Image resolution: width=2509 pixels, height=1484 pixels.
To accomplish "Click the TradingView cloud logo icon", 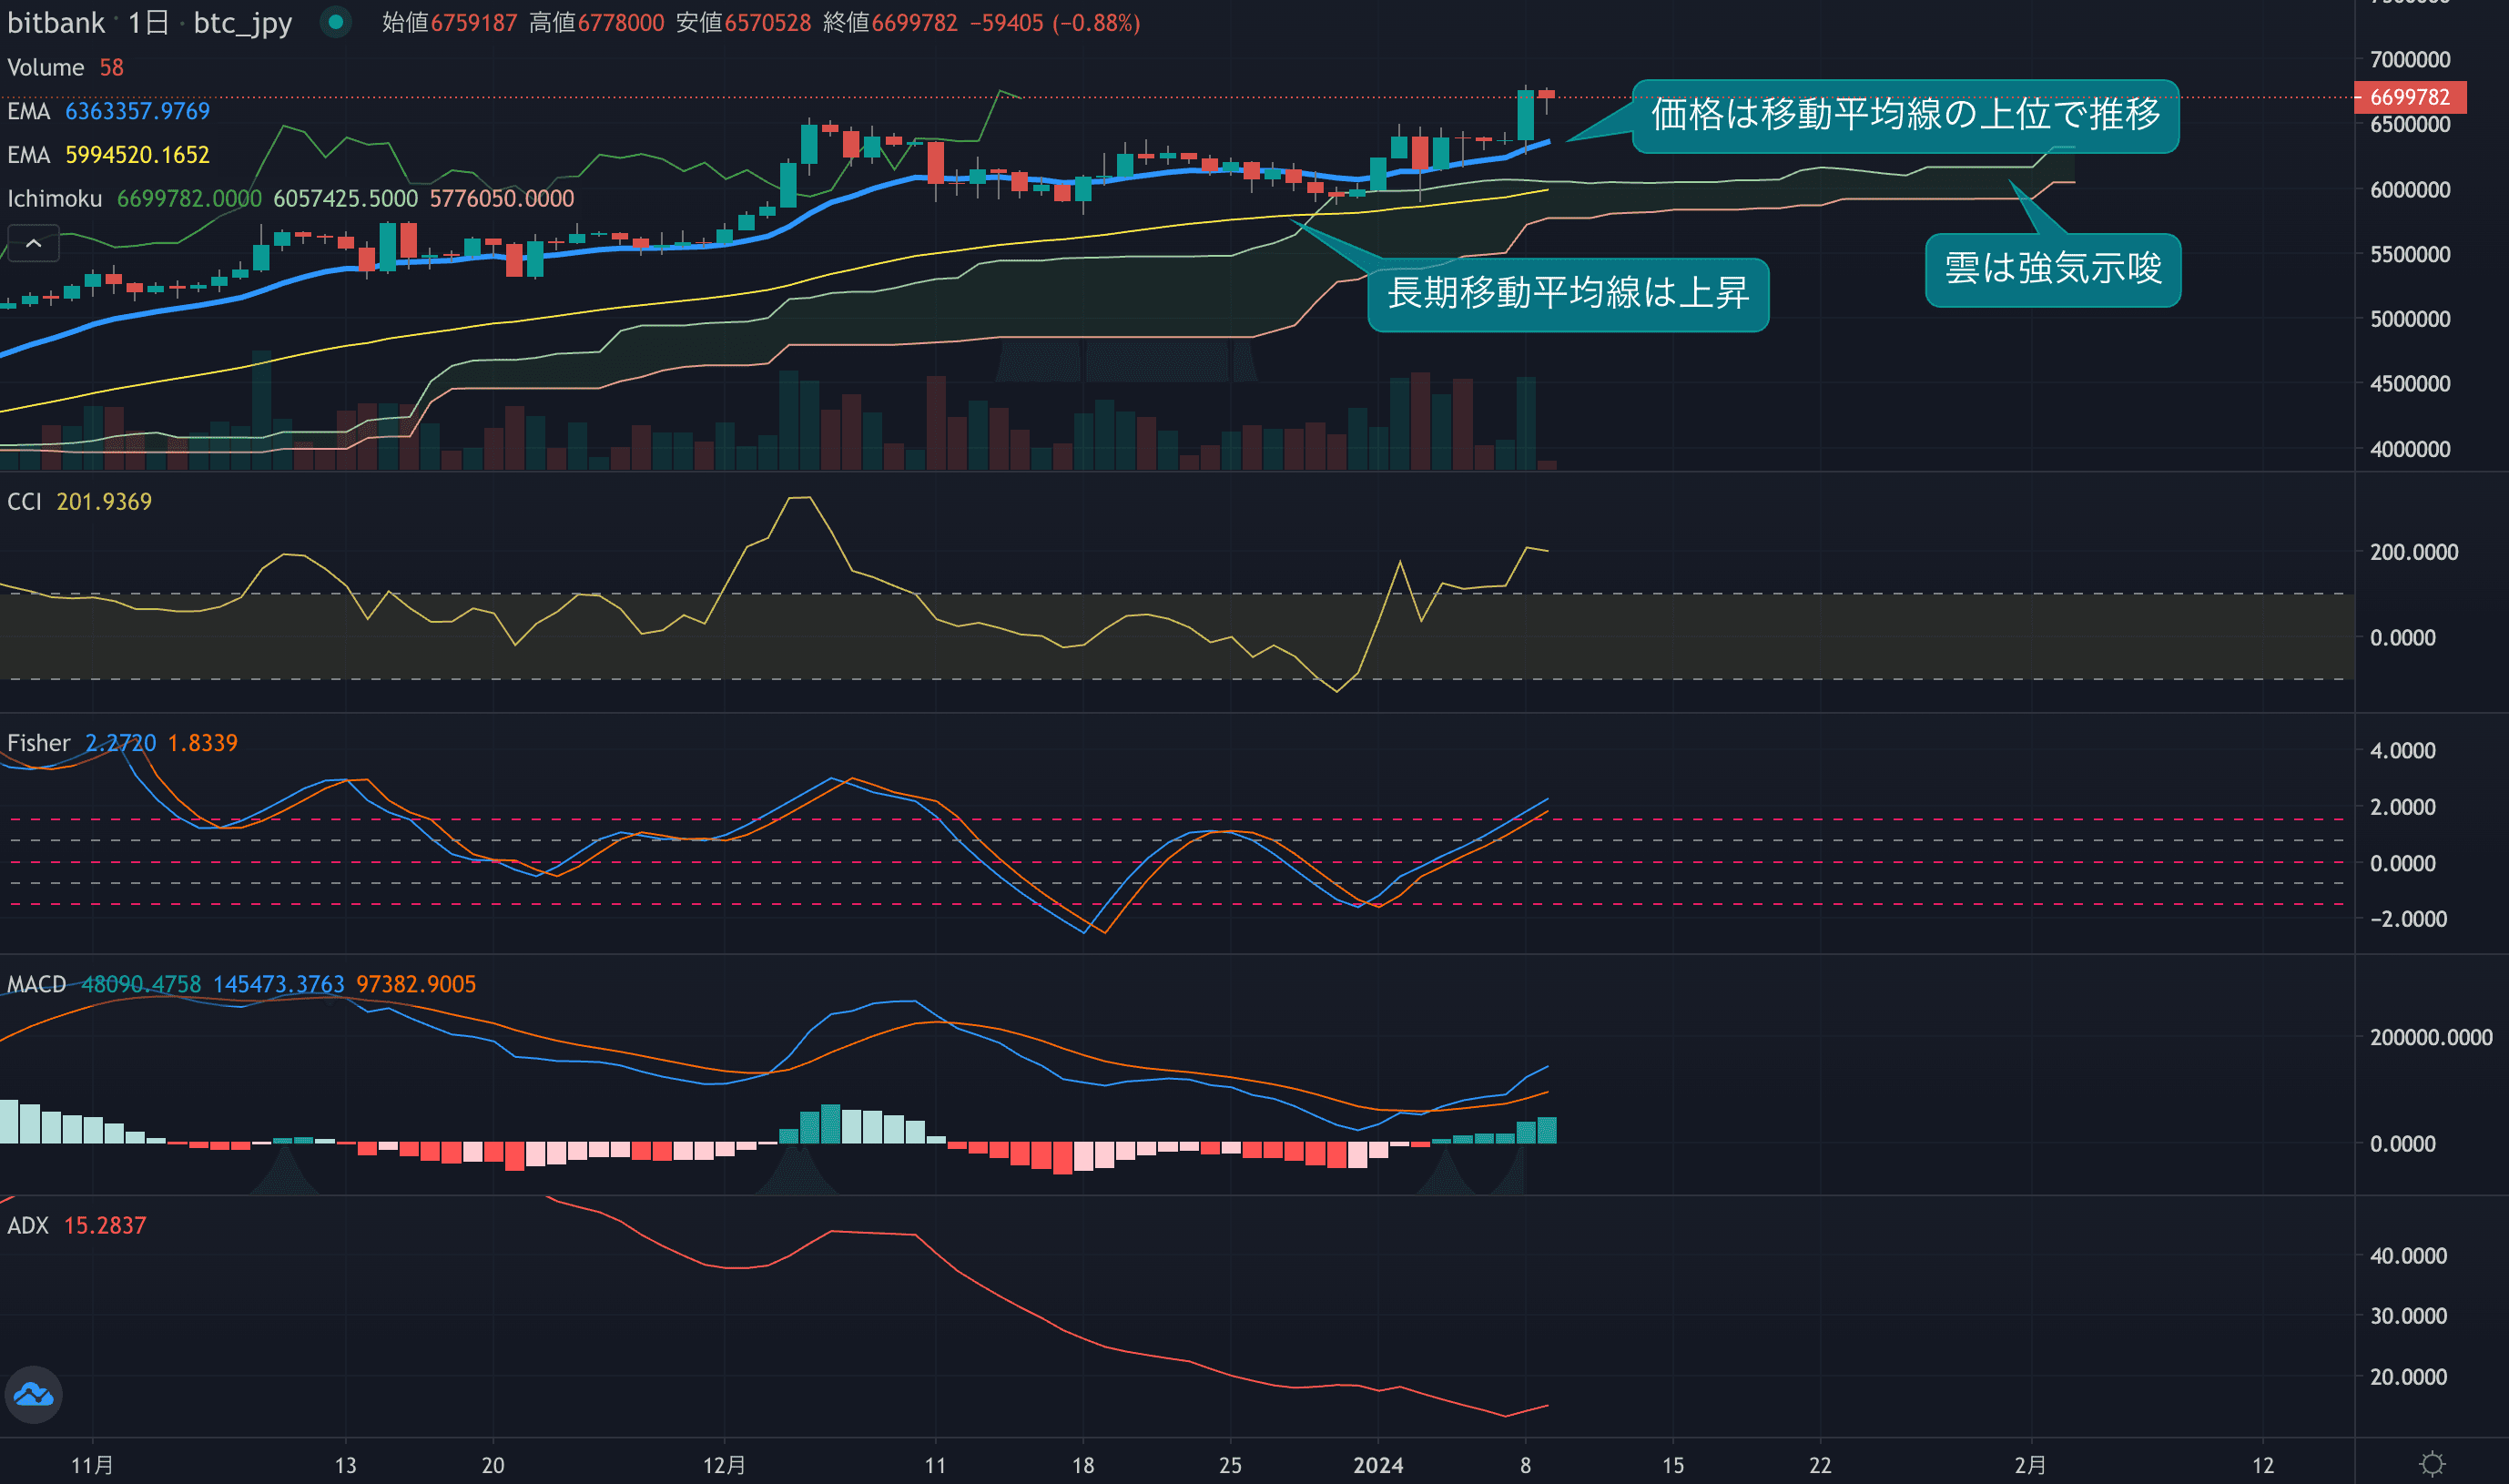I will (x=34, y=1394).
